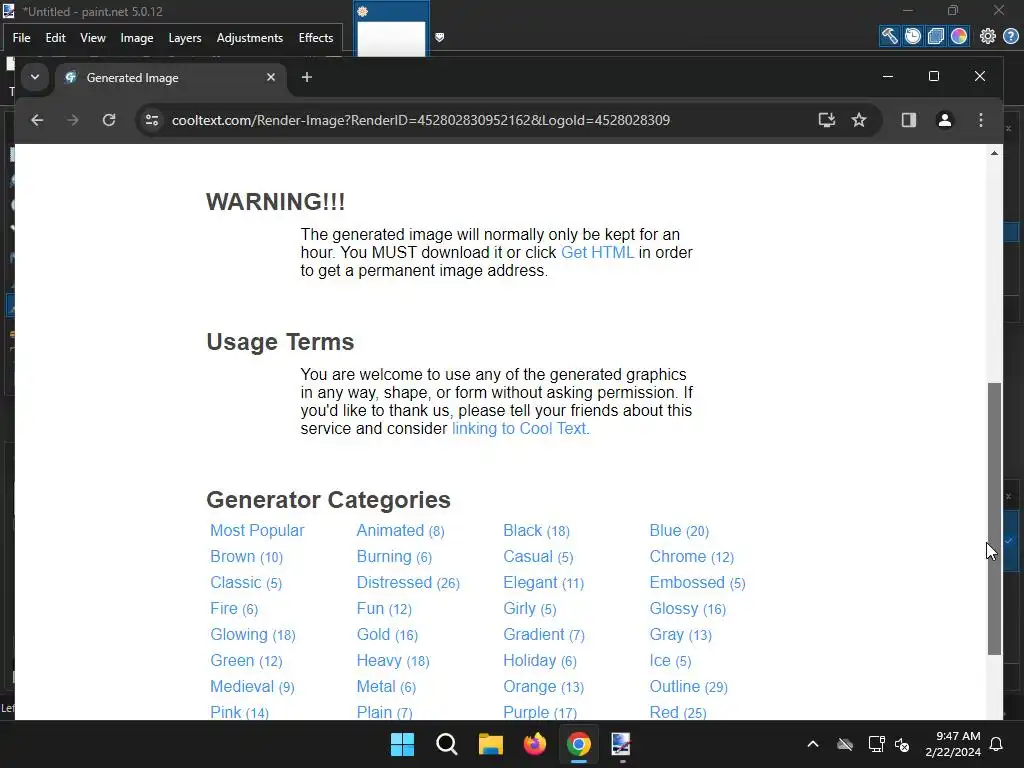Open the Layers menu in paint.net
Image resolution: width=1024 pixels, height=768 pixels.
point(185,38)
